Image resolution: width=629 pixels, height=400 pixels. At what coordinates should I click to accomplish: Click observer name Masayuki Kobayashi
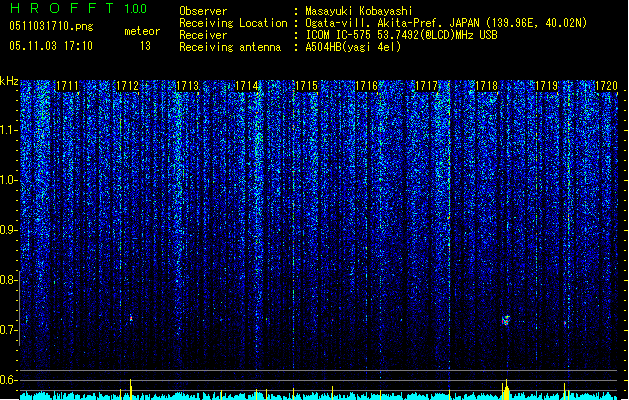pos(359,11)
